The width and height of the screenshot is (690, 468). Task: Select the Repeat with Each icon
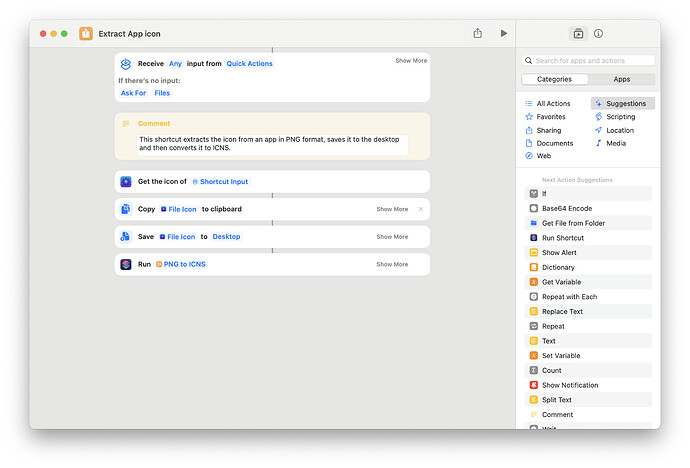533,296
